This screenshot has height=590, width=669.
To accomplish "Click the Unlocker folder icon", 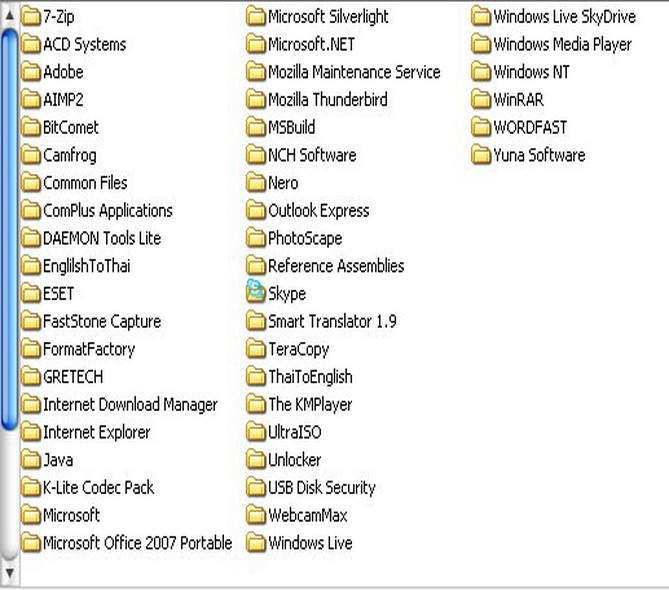I will [x=256, y=460].
